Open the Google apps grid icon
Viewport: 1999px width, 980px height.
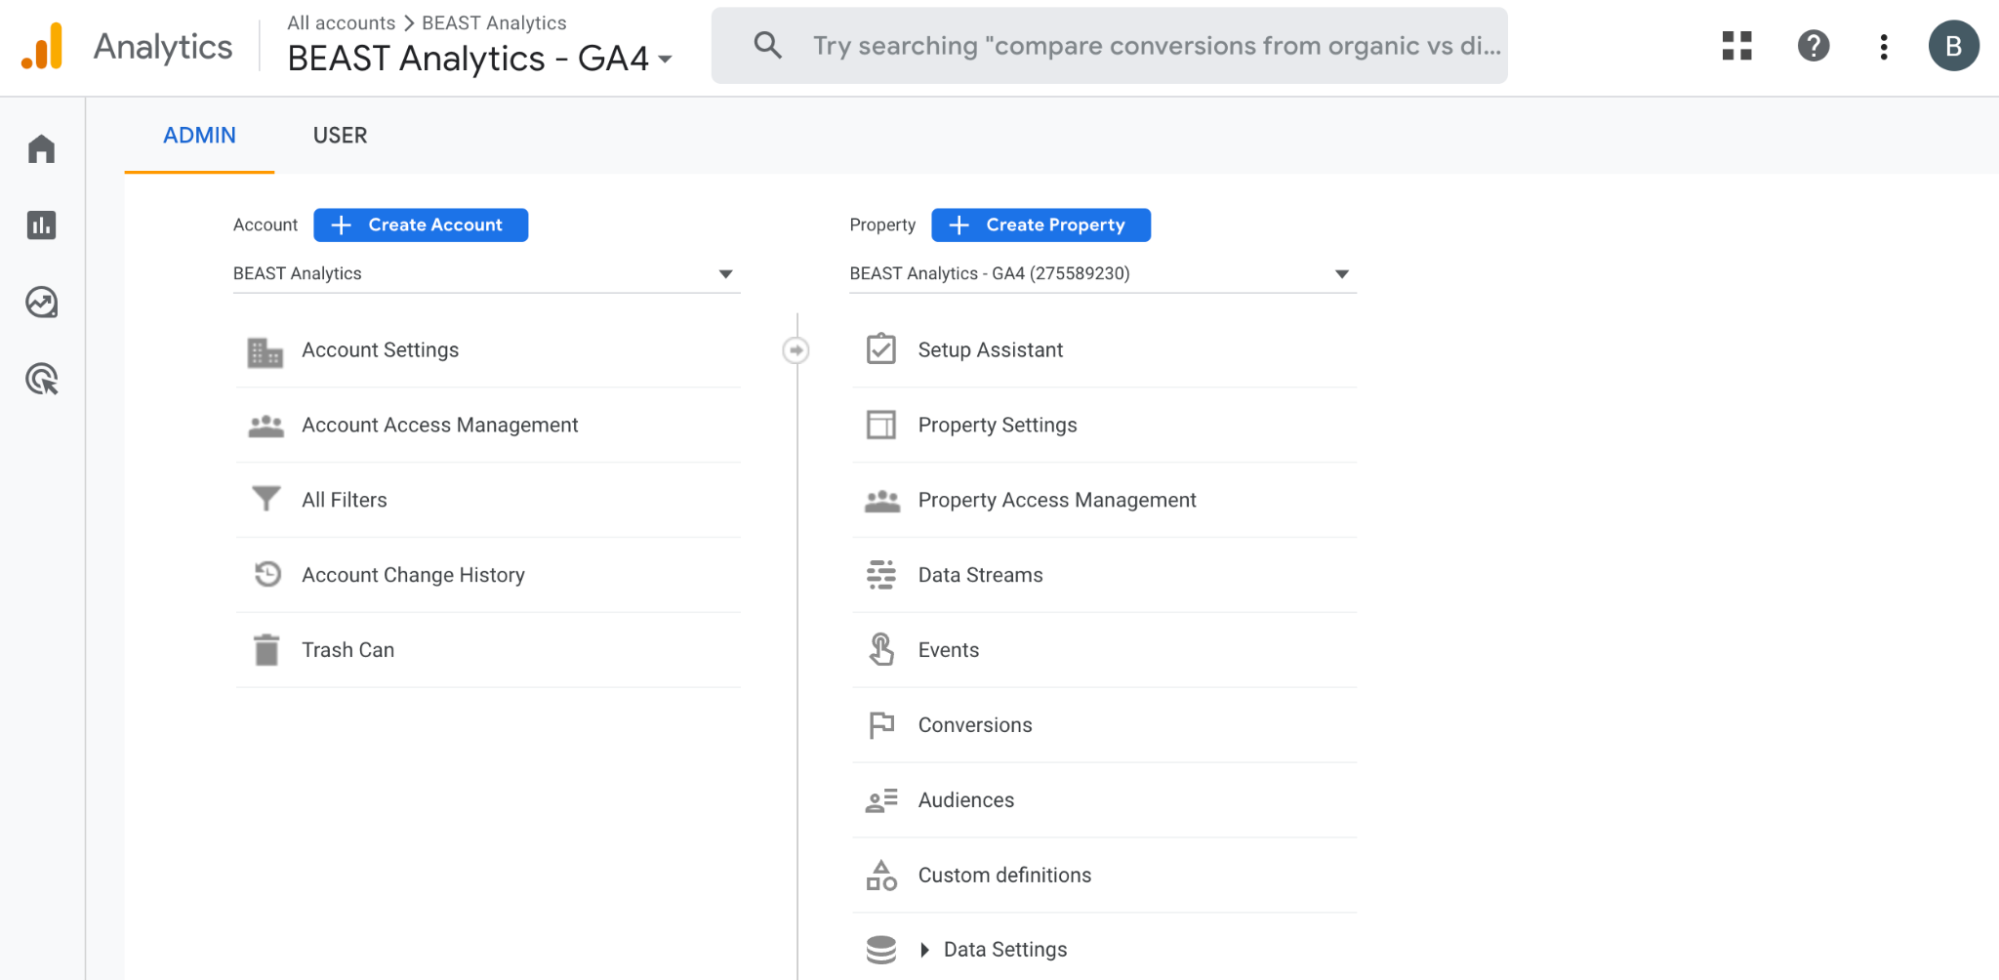tap(1737, 46)
